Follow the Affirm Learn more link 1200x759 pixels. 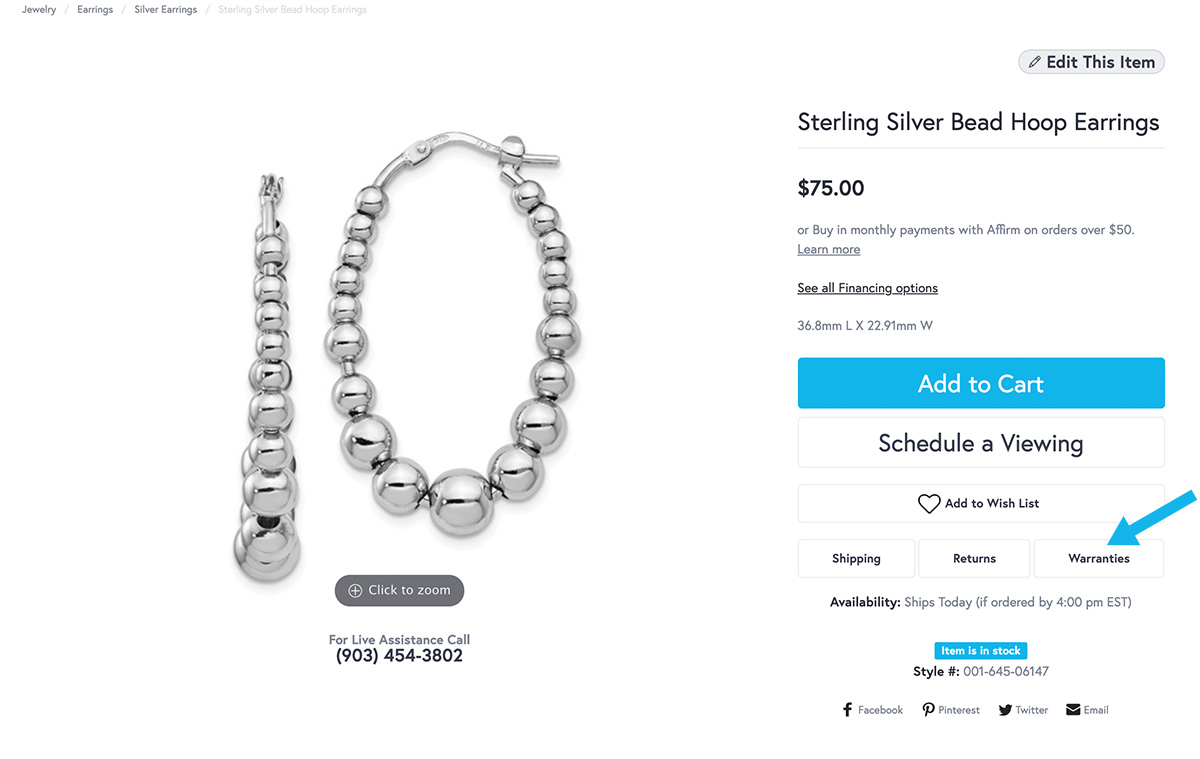828,250
